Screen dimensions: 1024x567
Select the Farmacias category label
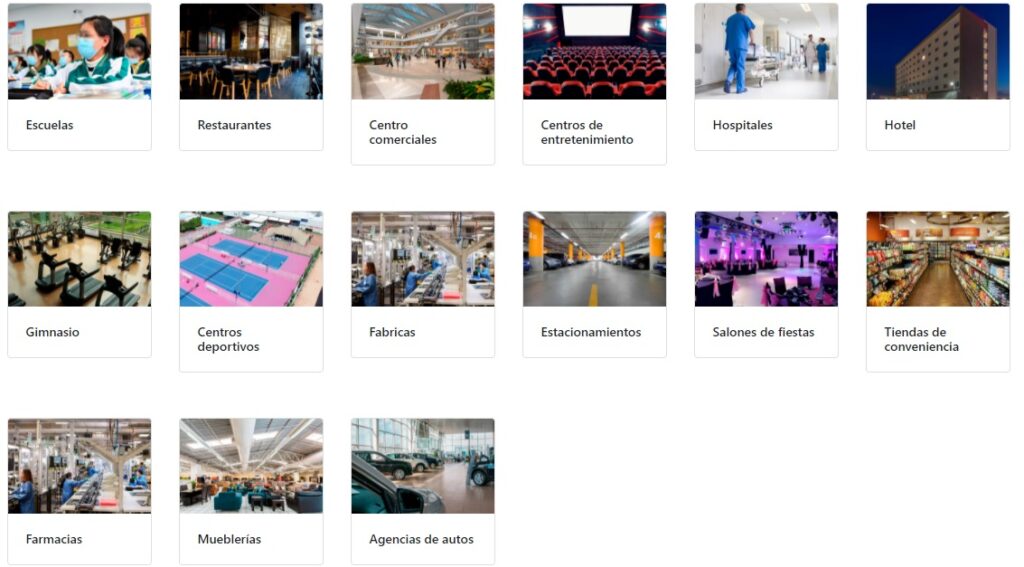click(54, 539)
